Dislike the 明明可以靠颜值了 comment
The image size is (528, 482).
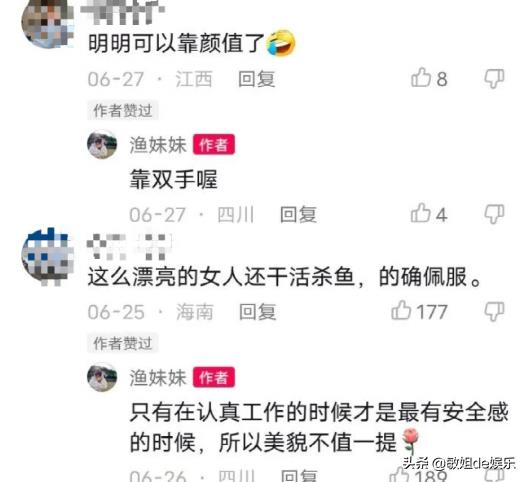pos(494,79)
